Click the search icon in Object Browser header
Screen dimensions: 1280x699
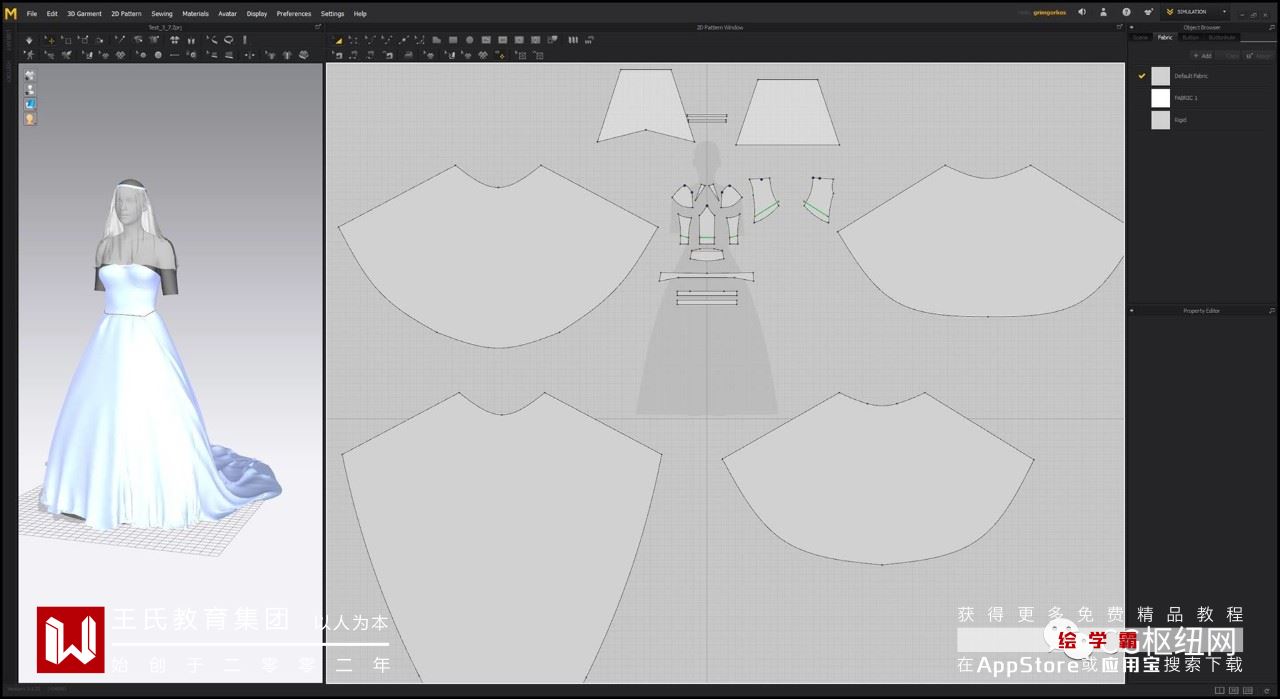(x=1272, y=27)
